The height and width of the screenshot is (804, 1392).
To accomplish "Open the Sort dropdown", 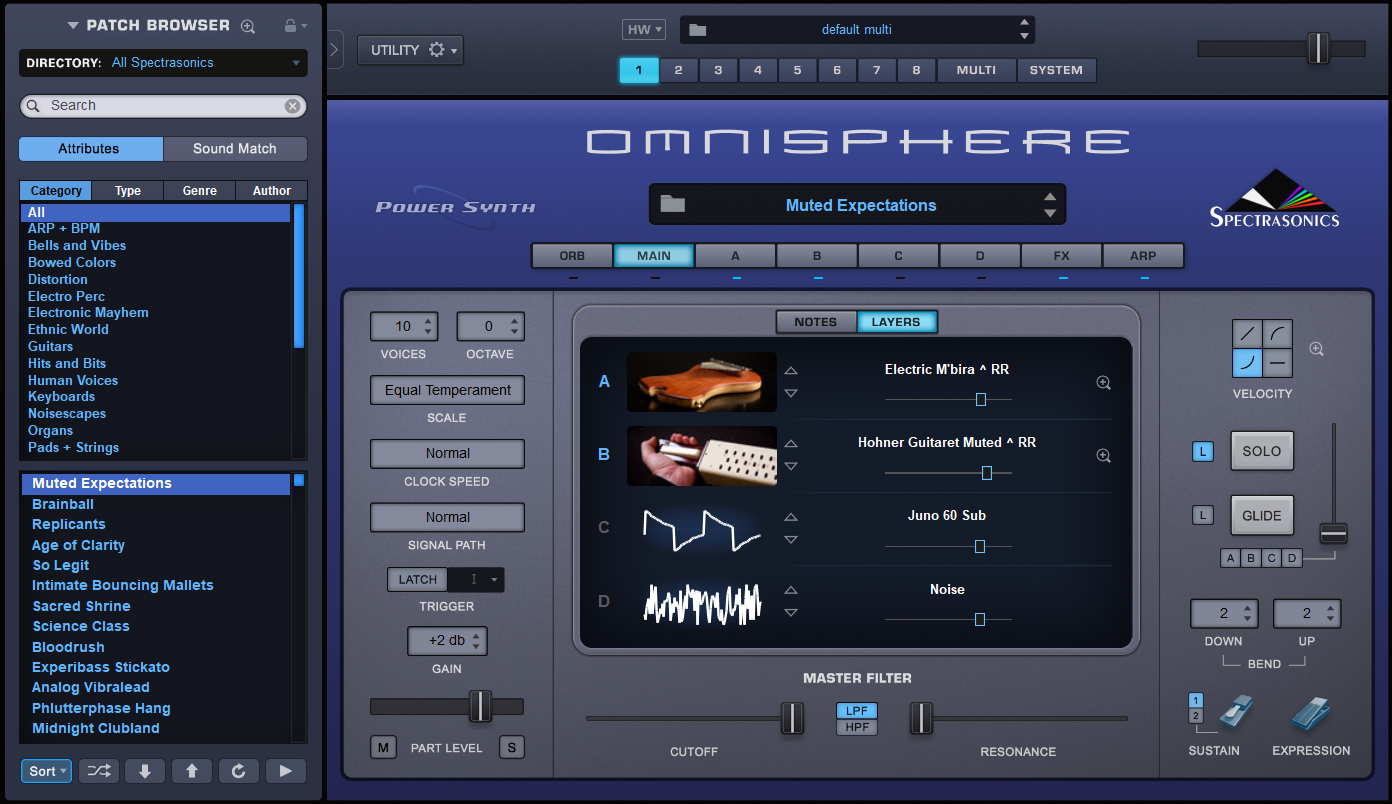I will tap(47, 771).
